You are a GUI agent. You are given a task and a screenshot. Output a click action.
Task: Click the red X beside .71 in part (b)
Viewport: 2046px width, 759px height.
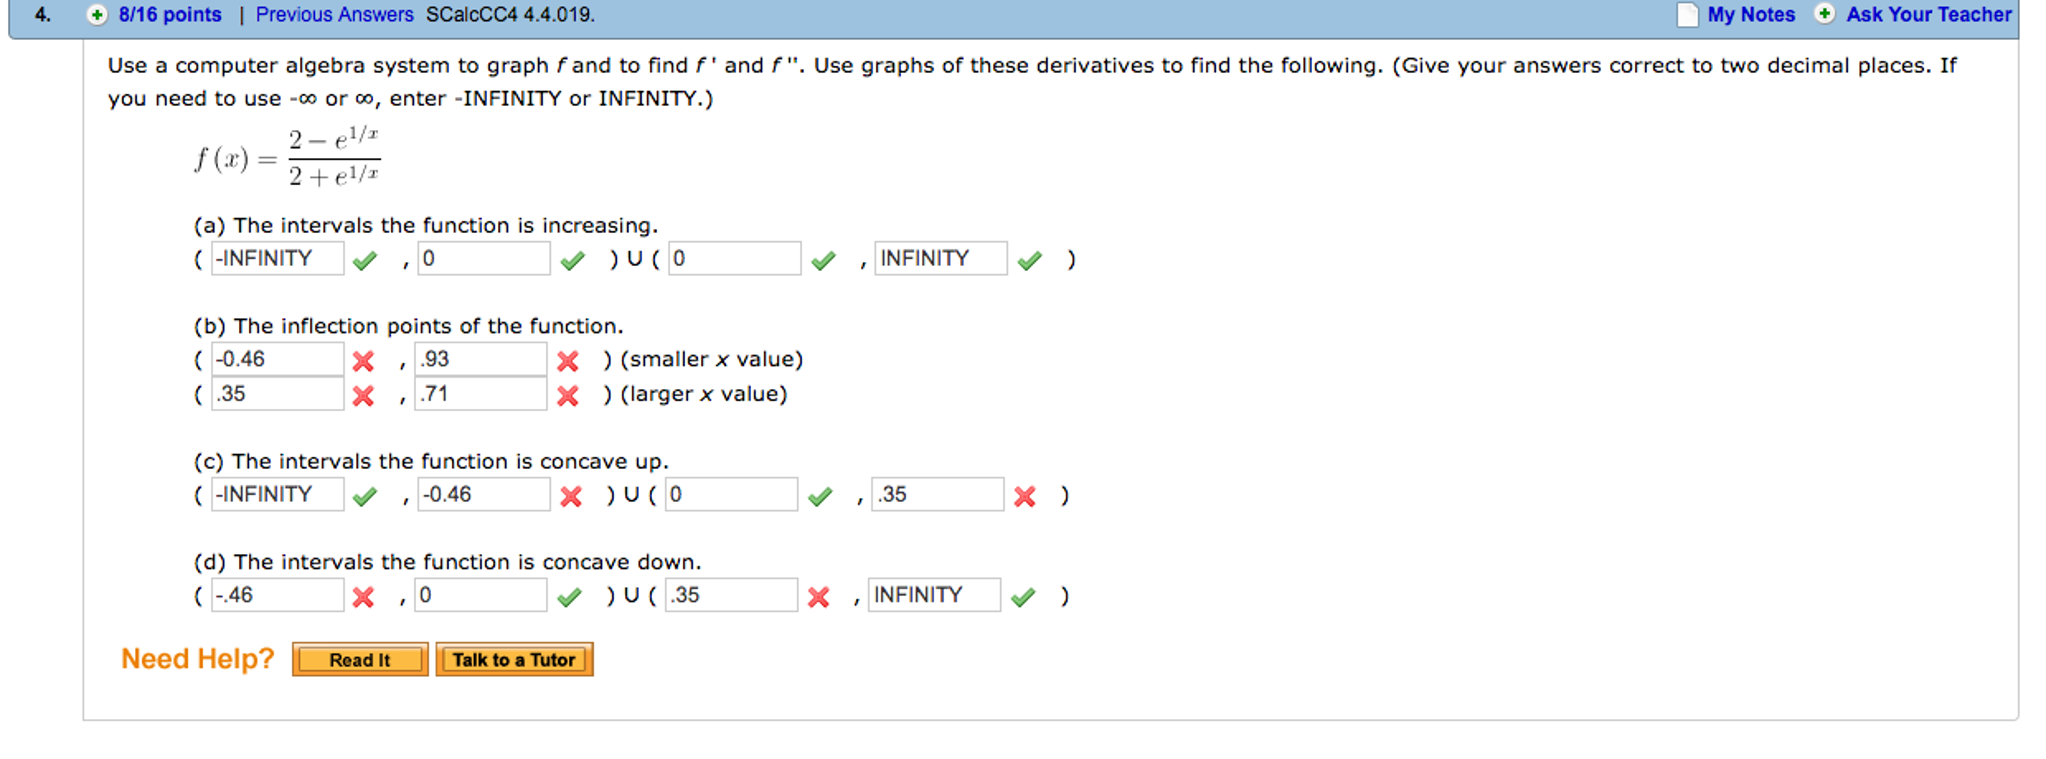(567, 395)
